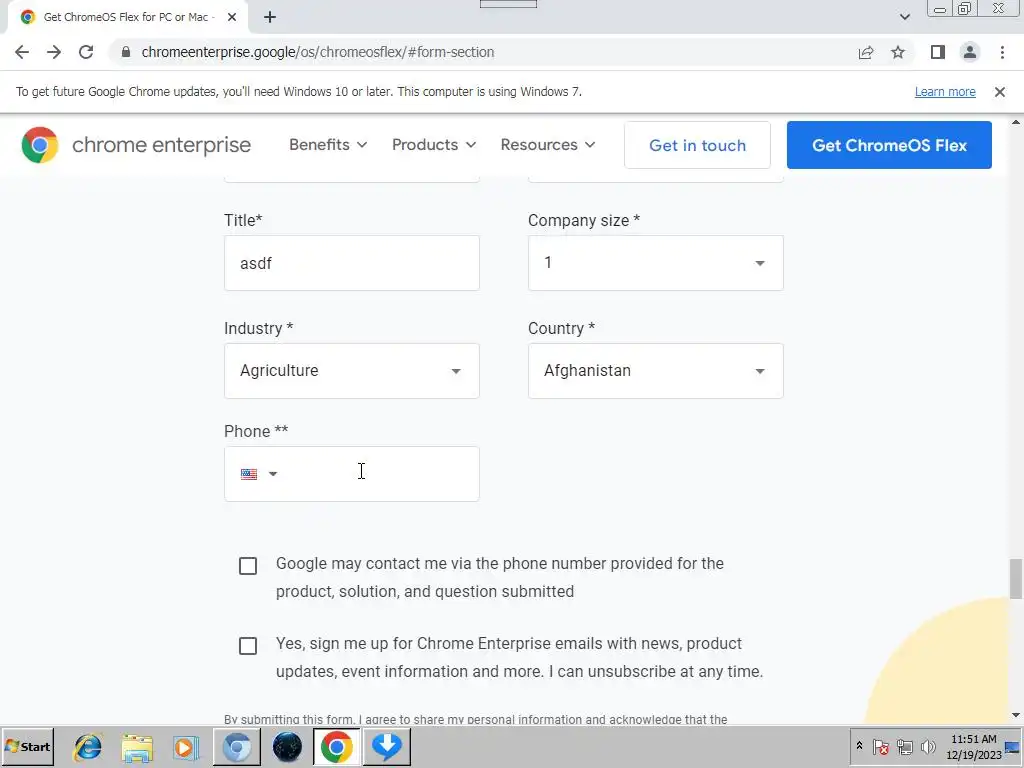
Task: Open Chrome's three-dot menu
Action: (1002, 52)
